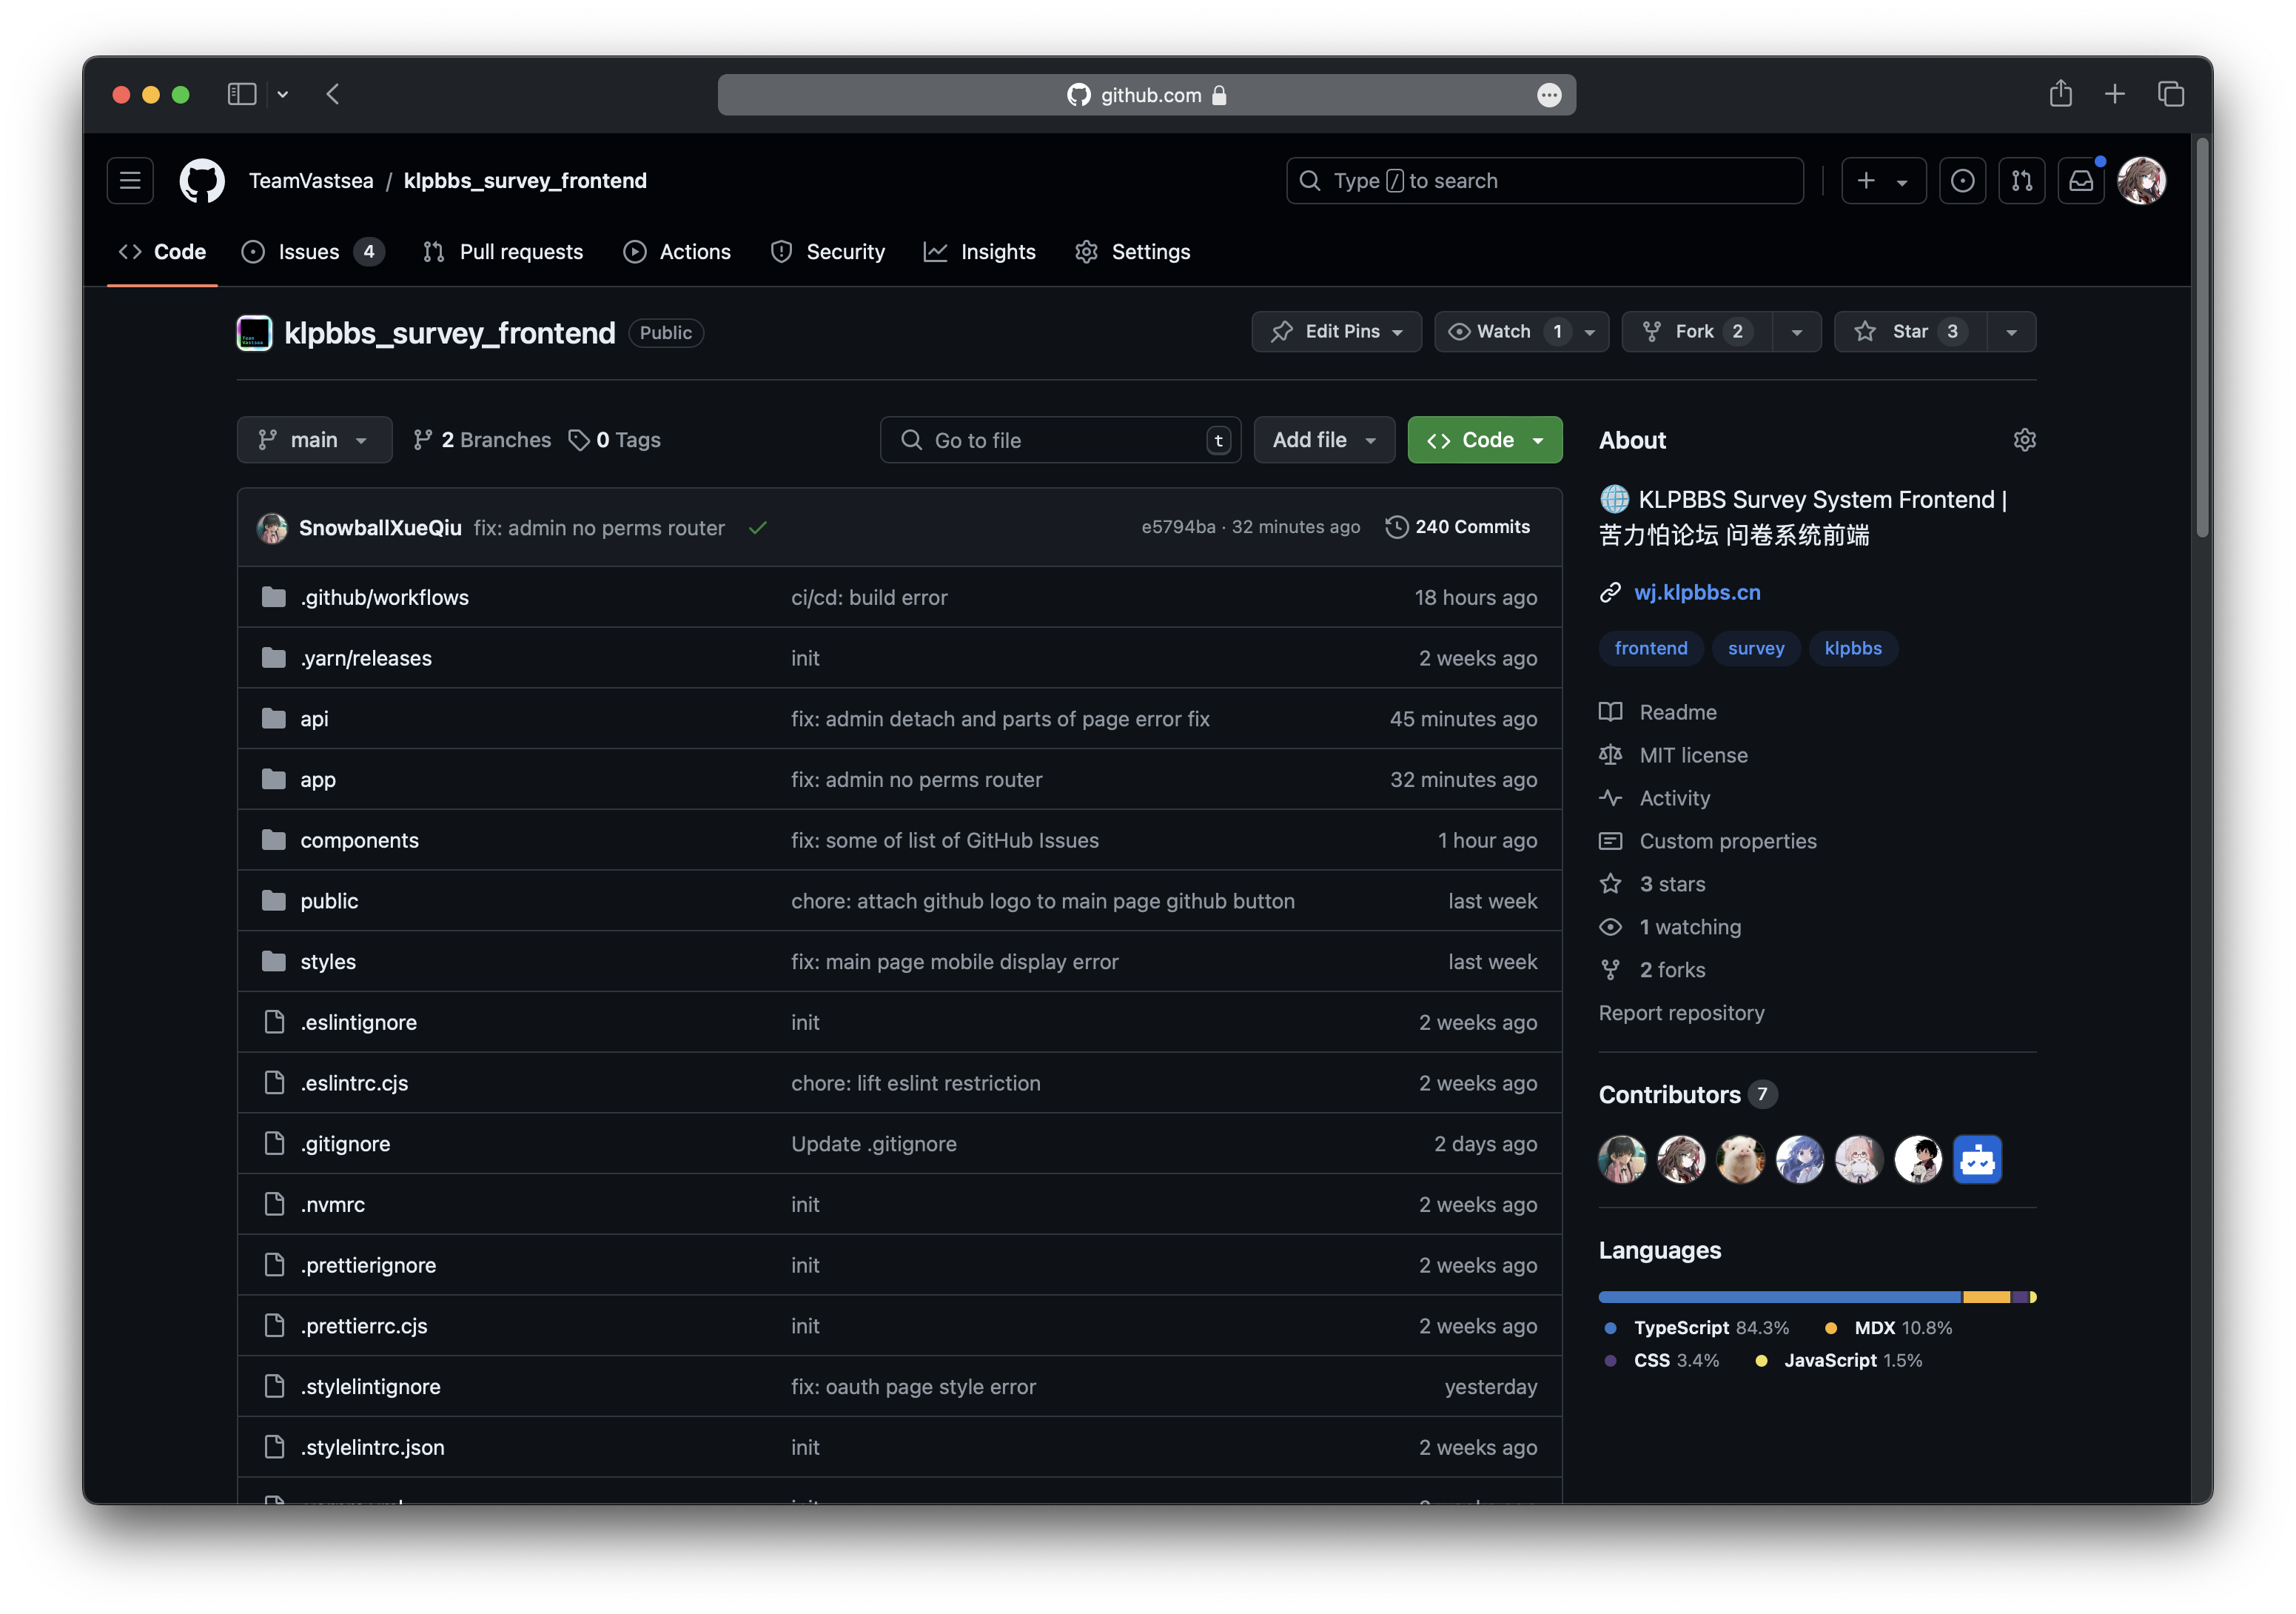Open the global navigation hamburger menu

pyautogui.click(x=130, y=181)
